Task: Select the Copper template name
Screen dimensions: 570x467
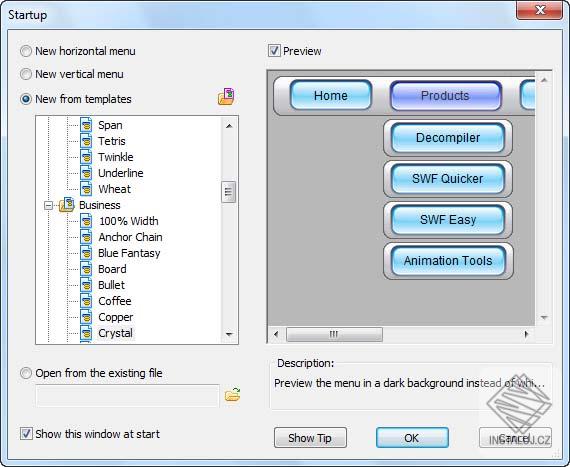Action: [x=116, y=317]
